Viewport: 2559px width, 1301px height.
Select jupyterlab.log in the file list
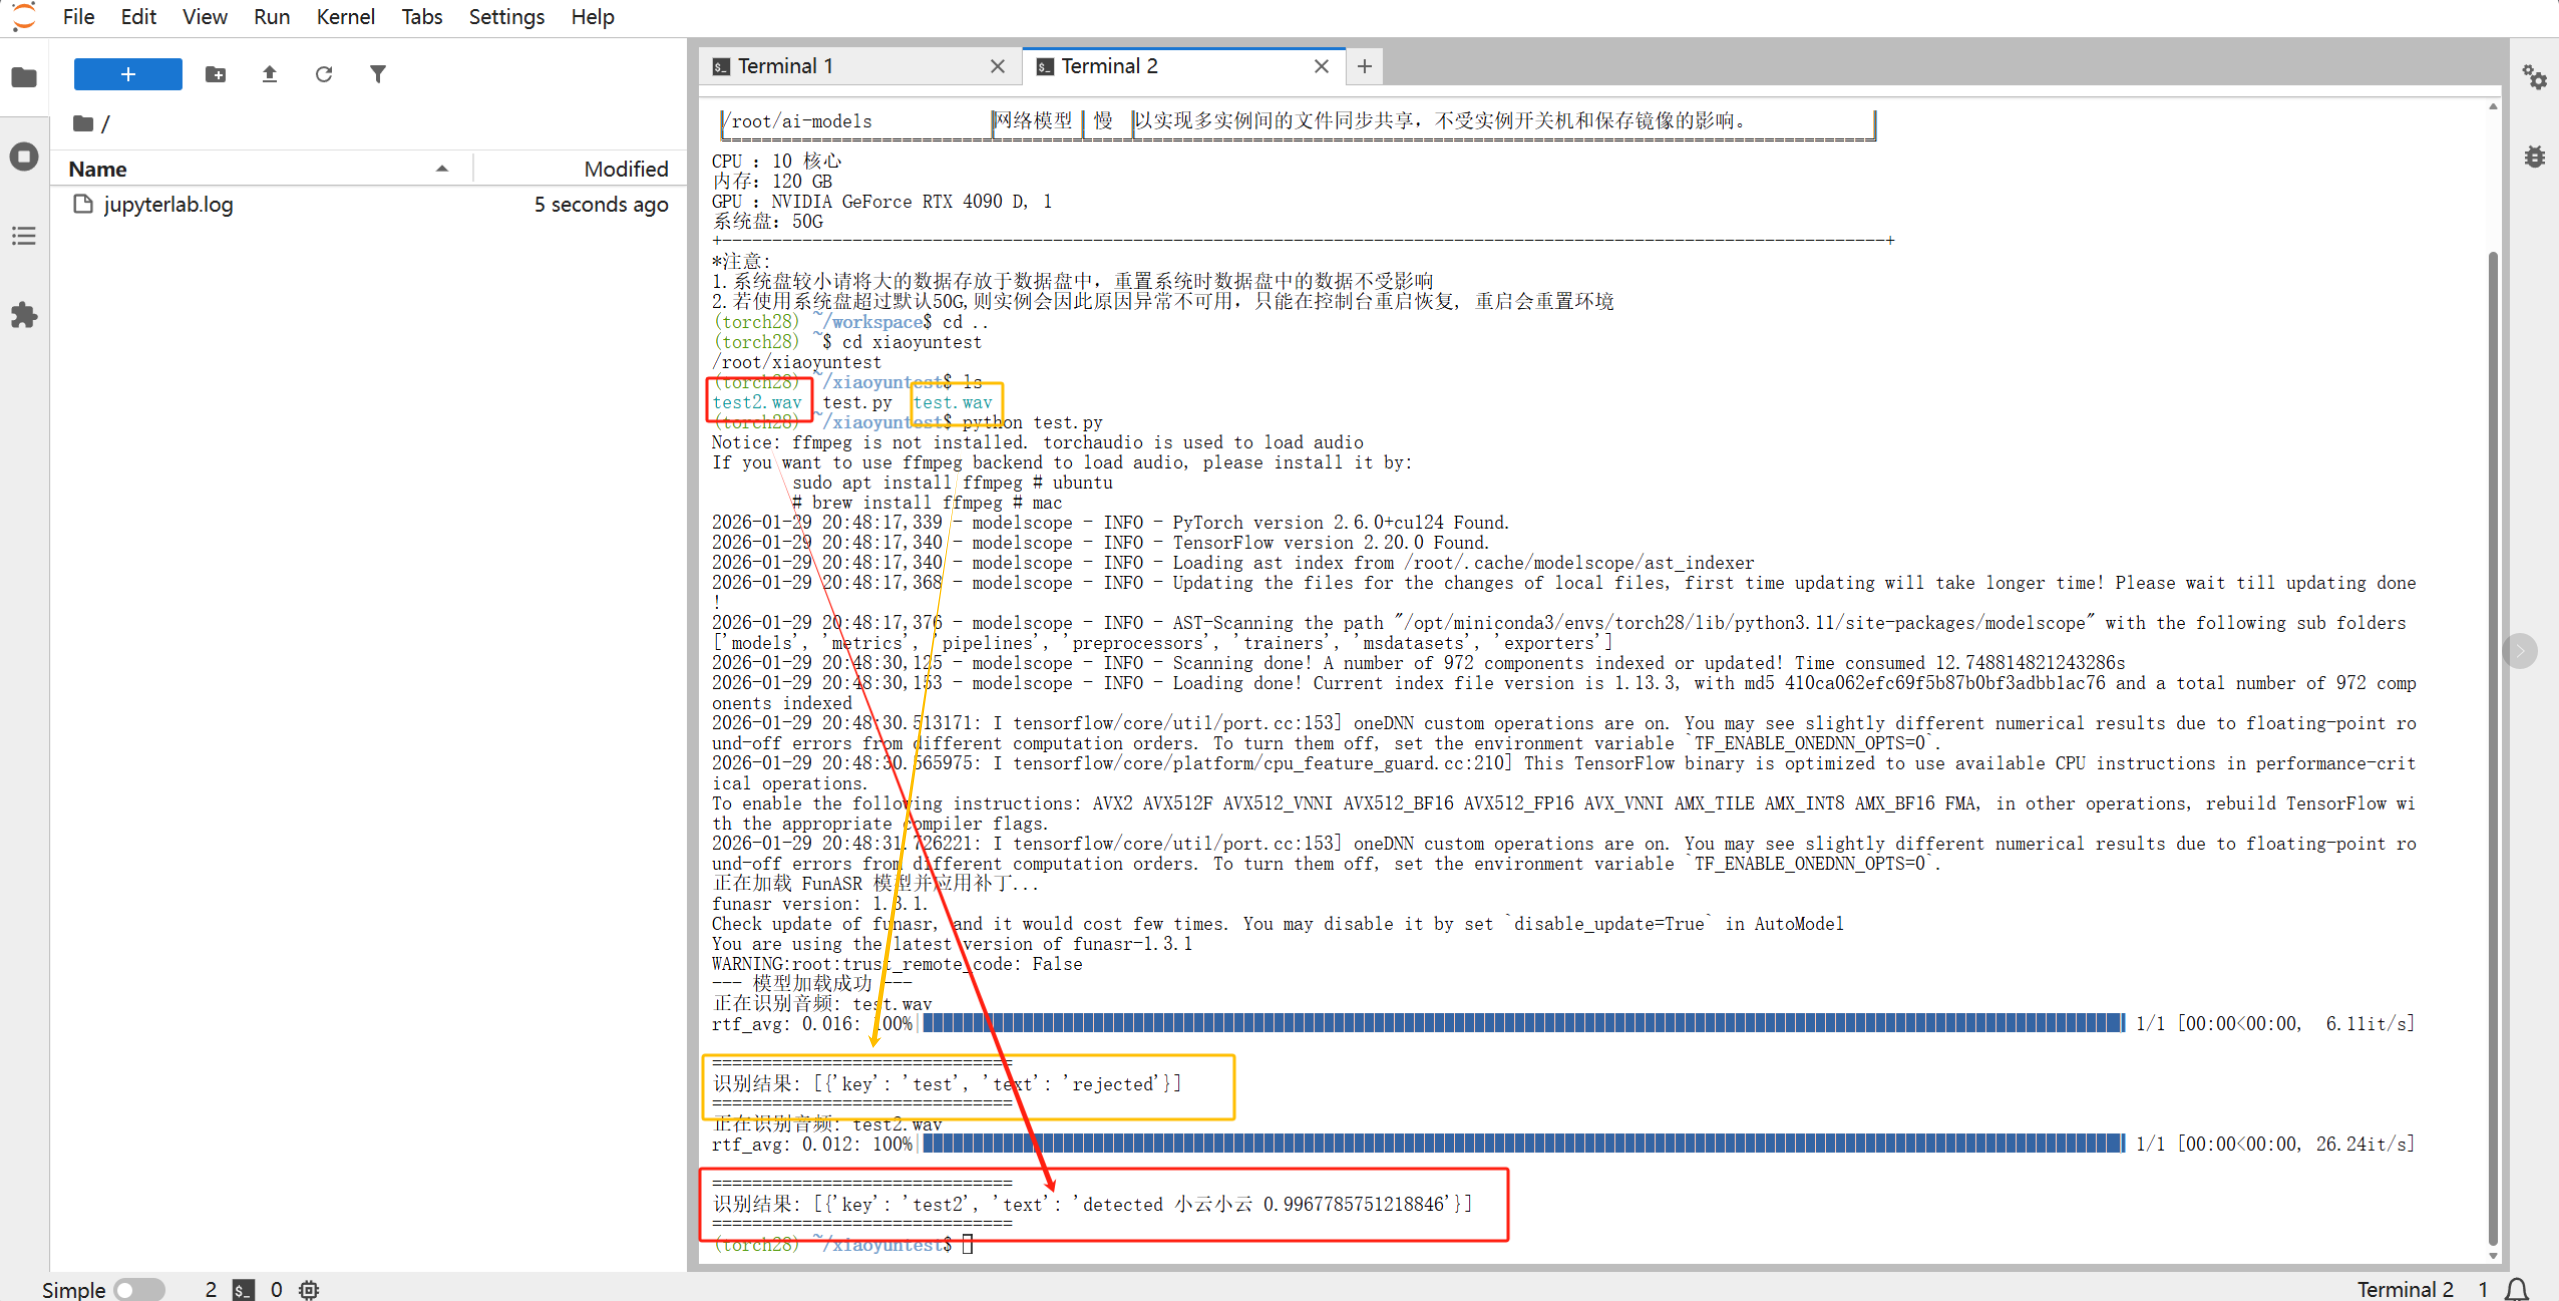370,204
